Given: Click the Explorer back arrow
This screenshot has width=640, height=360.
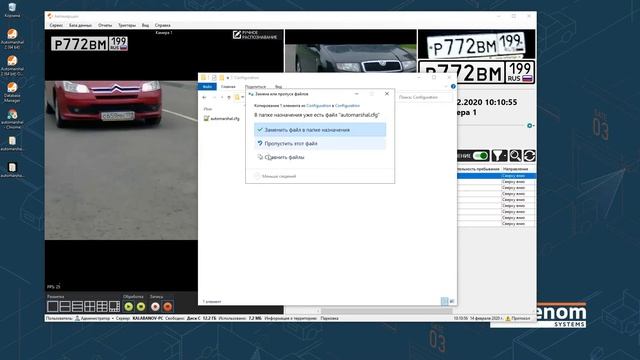Looking at the screenshot, I should tap(204, 98).
